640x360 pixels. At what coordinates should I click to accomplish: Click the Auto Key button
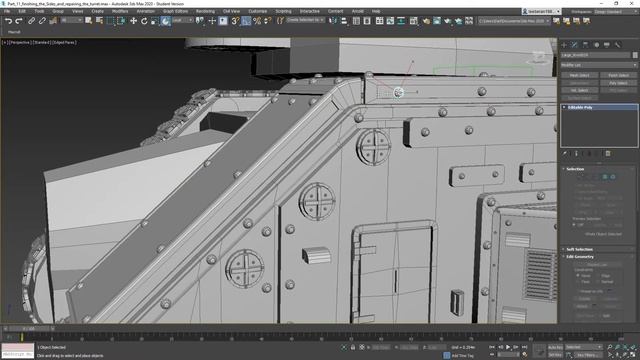pyautogui.click(x=555, y=347)
